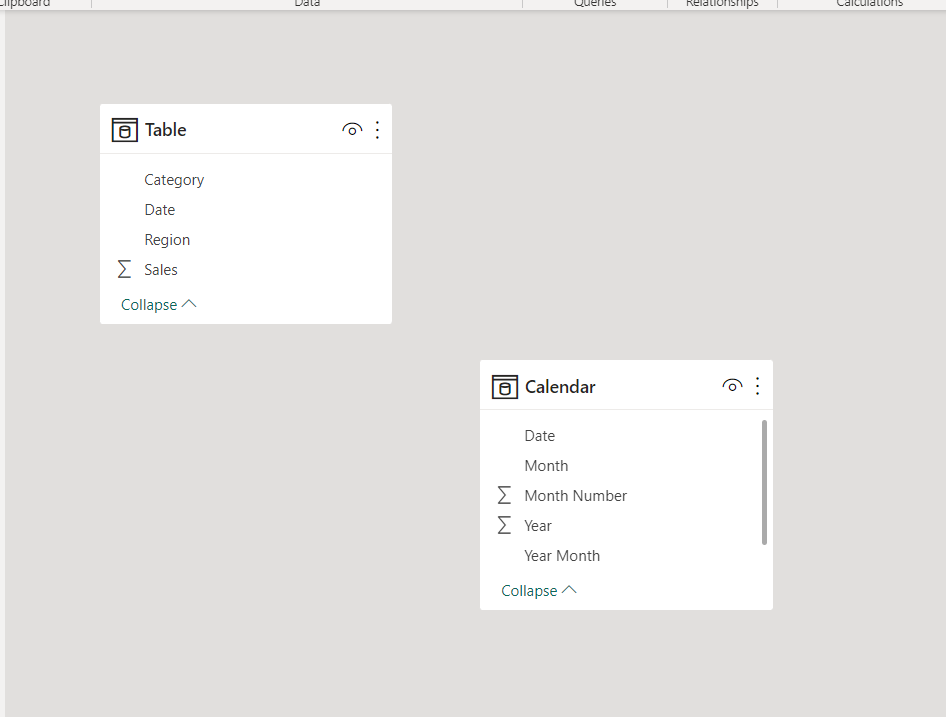Open more options menu for Table

(x=378, y=130)
